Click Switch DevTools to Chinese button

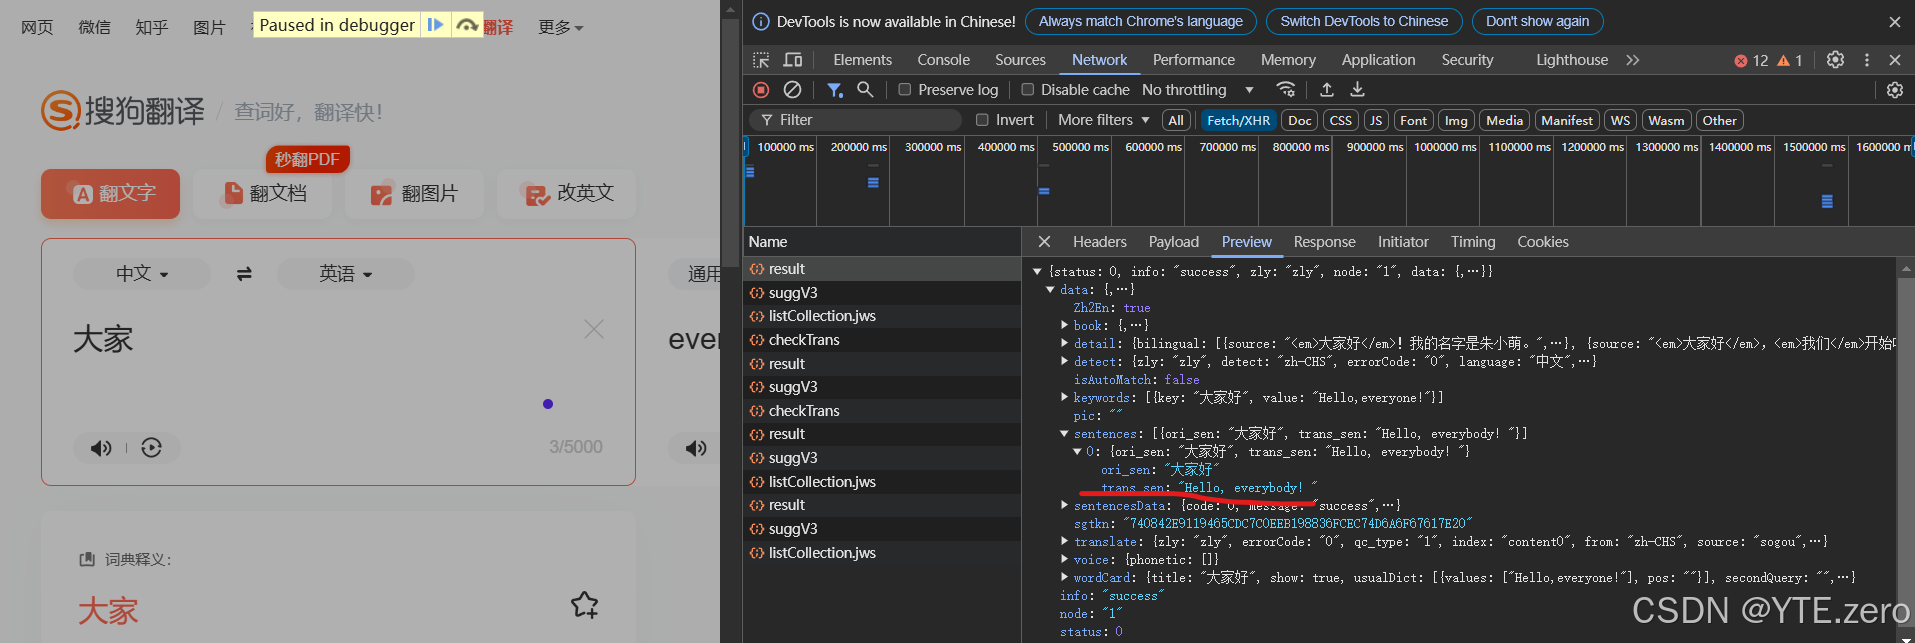click(1364, 21)
